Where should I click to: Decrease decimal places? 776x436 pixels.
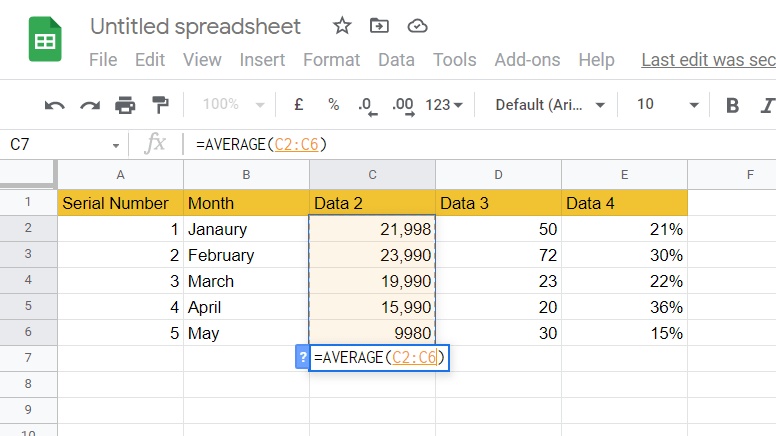(x=367, y=106)
